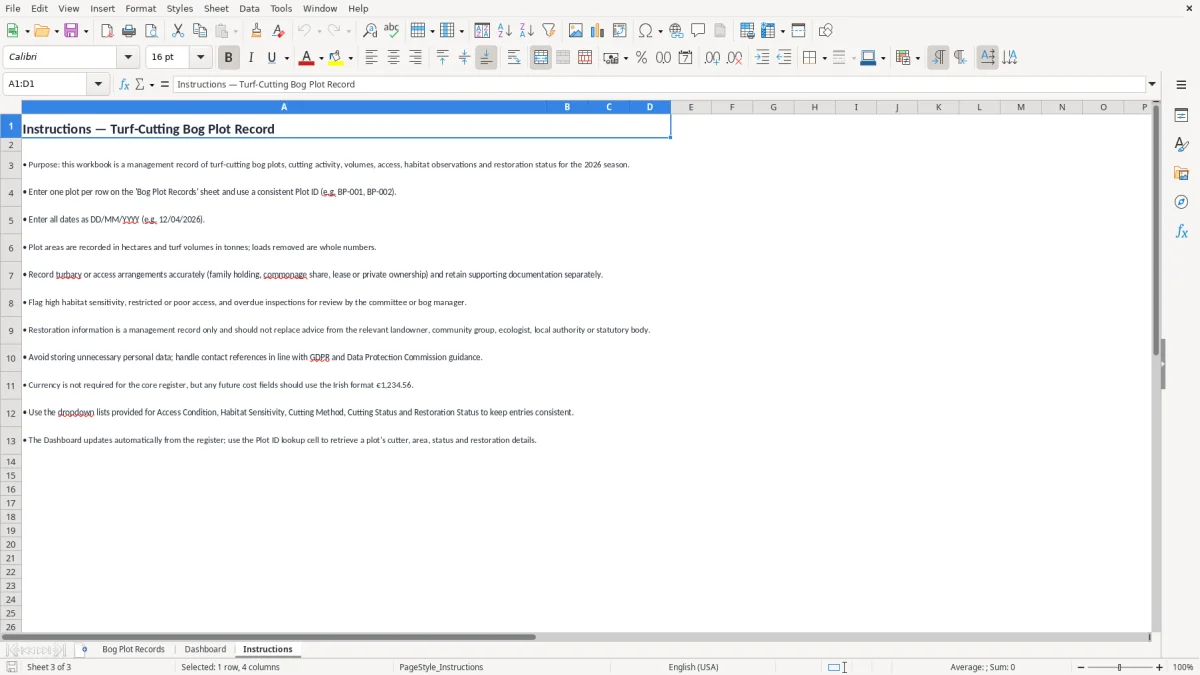Apply the red font color swatch
The height and width of the screenshot is (675, 1200).
(x=307, y=58)
